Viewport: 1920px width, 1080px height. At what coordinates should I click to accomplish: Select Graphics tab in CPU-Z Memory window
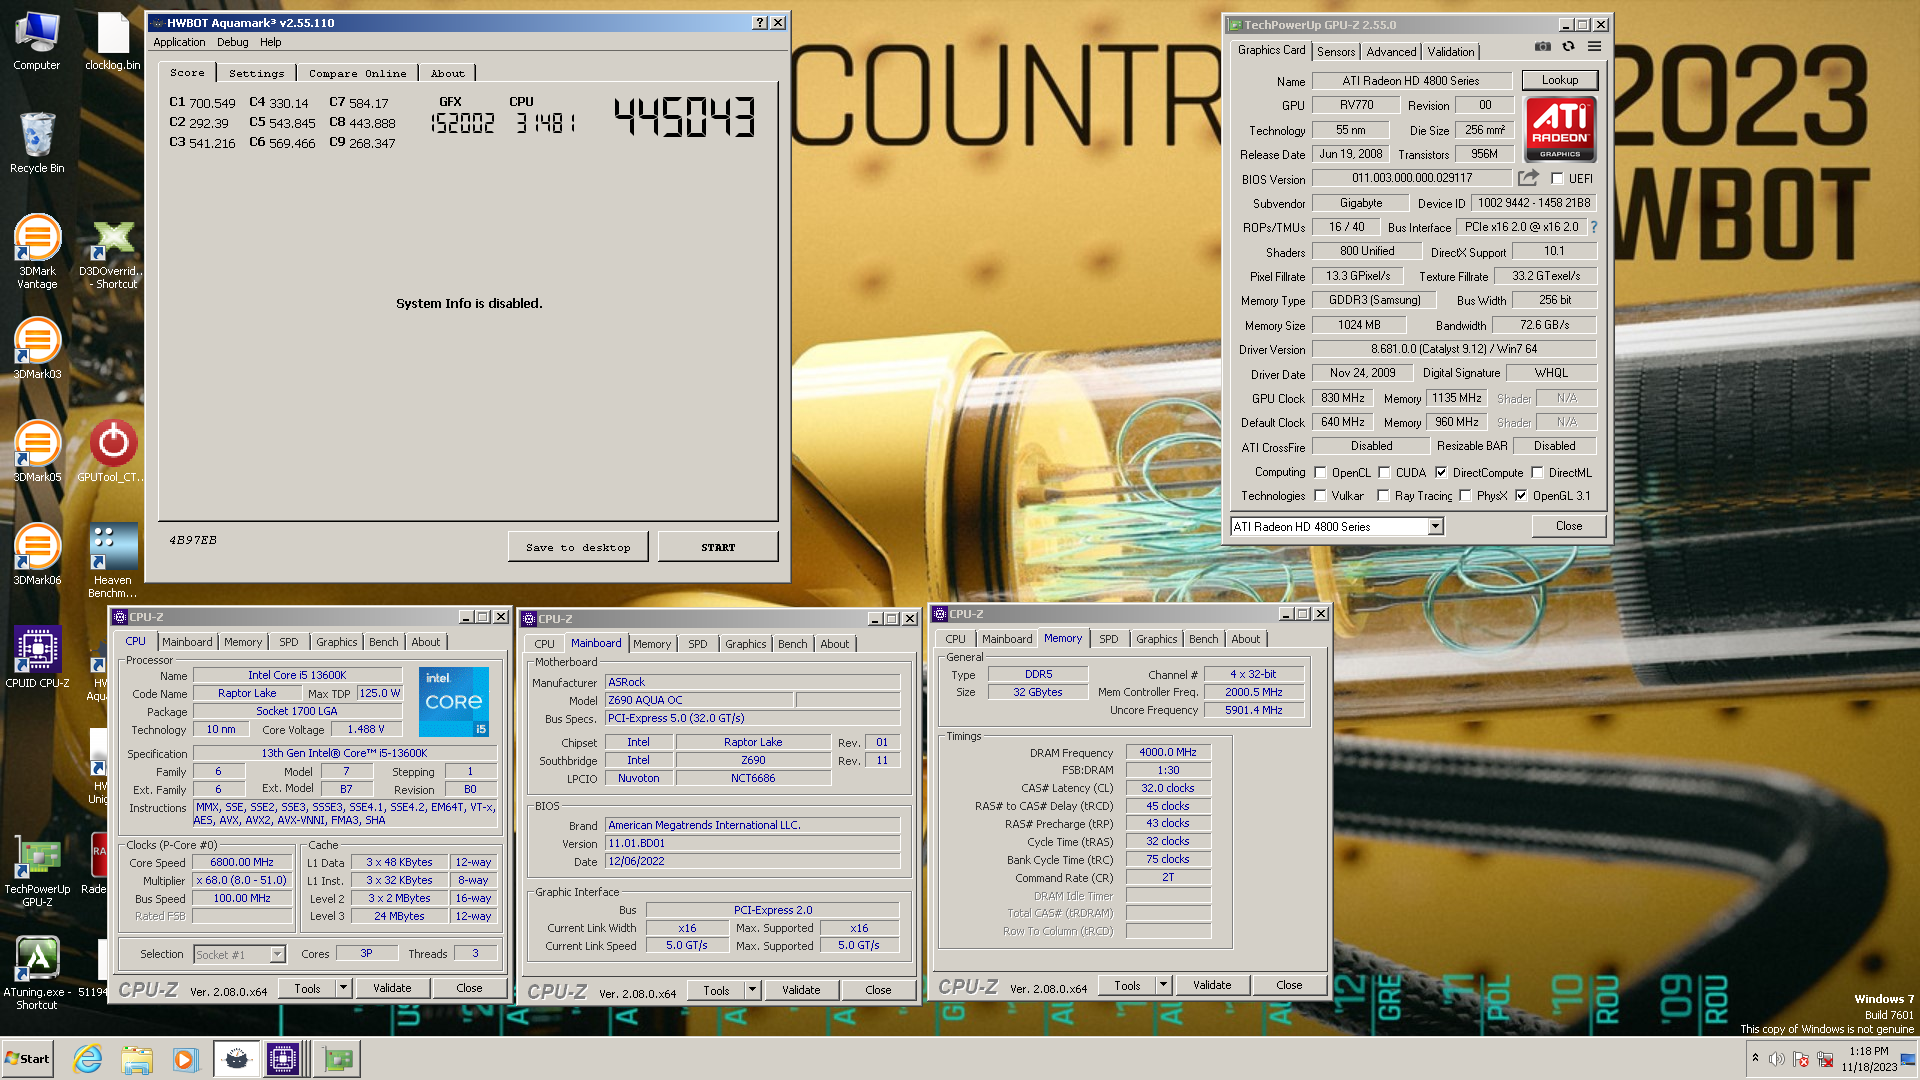(1156, 639)
